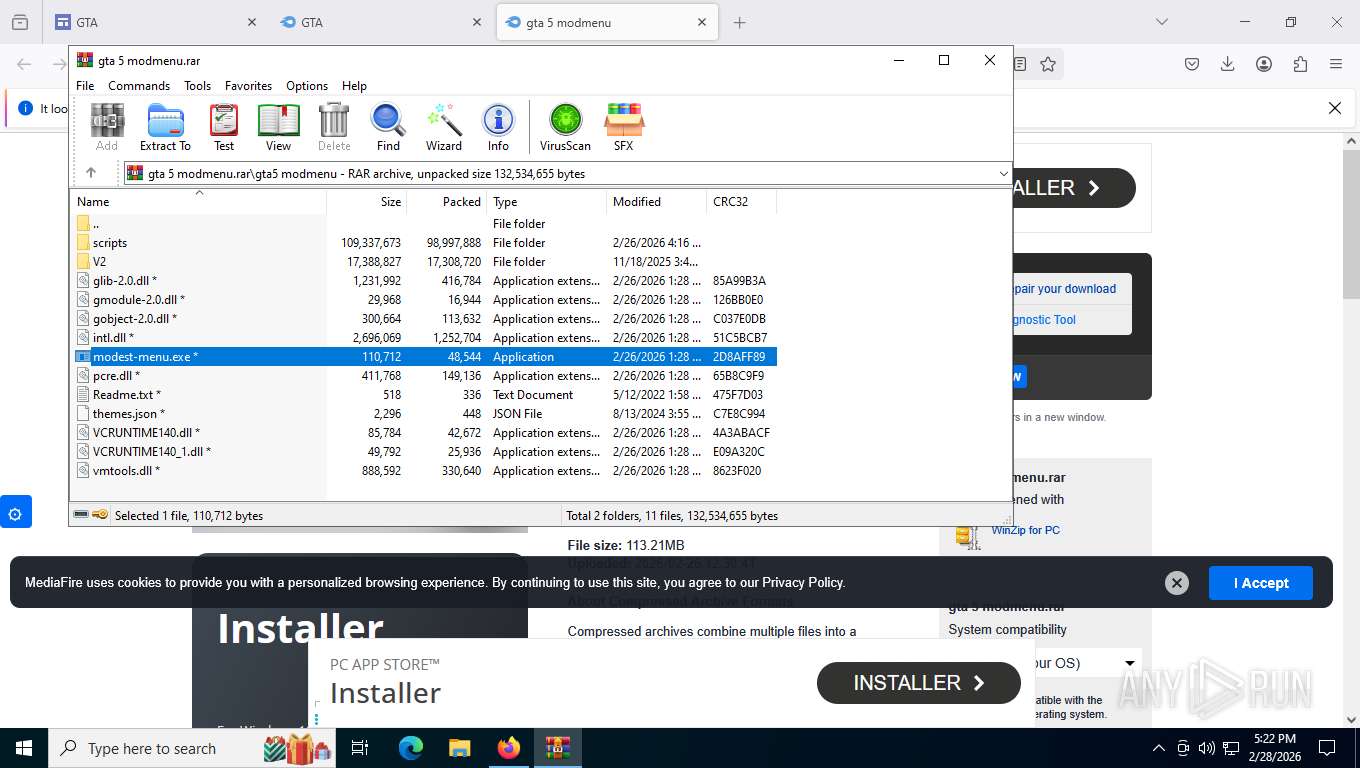Open the browser list-all-tabs chevron
The width and height of the screenshot is (1360, 768).
pyautogui.click(x=1161, y=22)
